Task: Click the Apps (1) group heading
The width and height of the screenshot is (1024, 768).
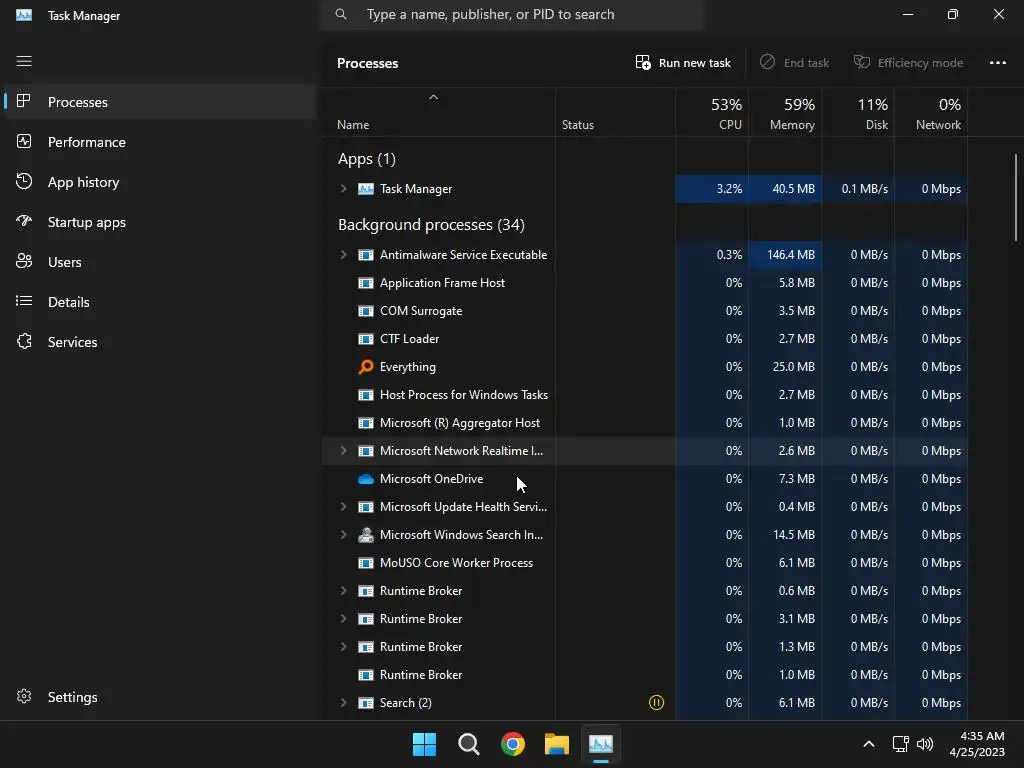Action: (367, 159)
